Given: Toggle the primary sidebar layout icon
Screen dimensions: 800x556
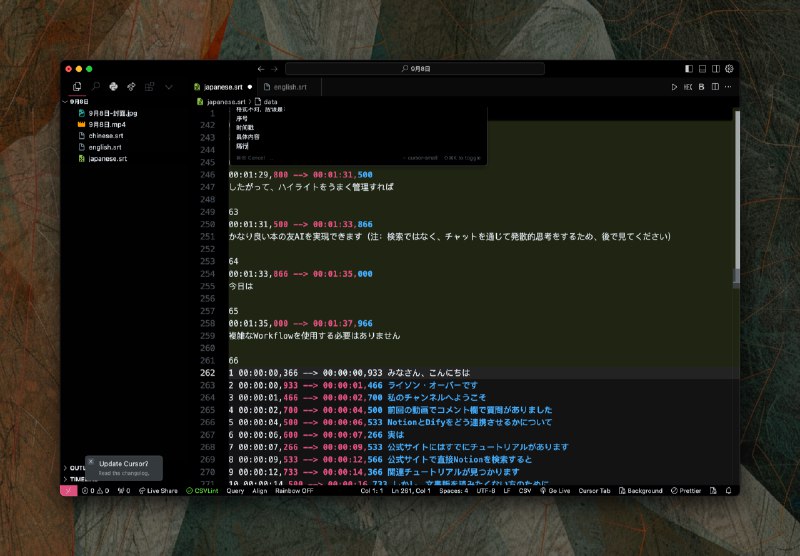Looking at the screenshot, I should point(689,69).
